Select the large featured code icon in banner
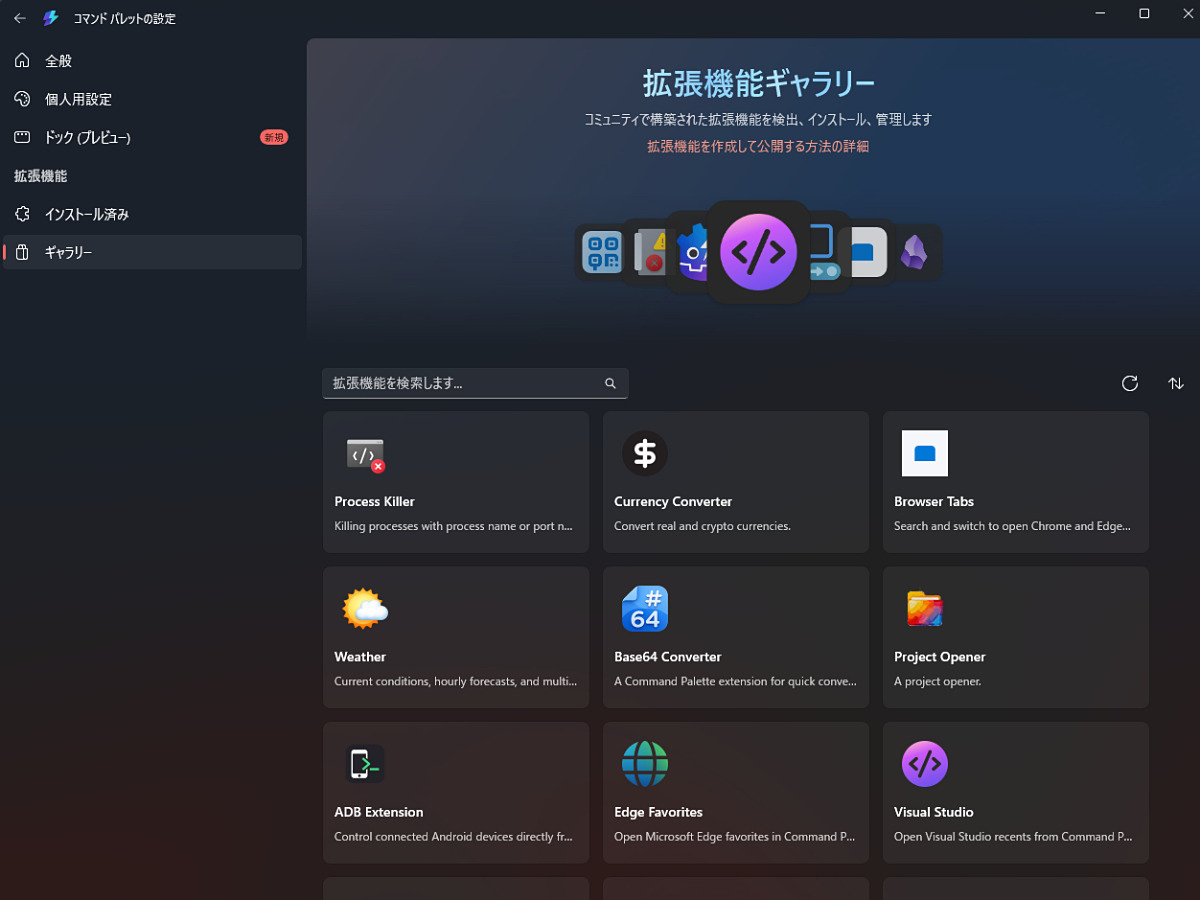The image size is (1200, 900). click(758, 252)
